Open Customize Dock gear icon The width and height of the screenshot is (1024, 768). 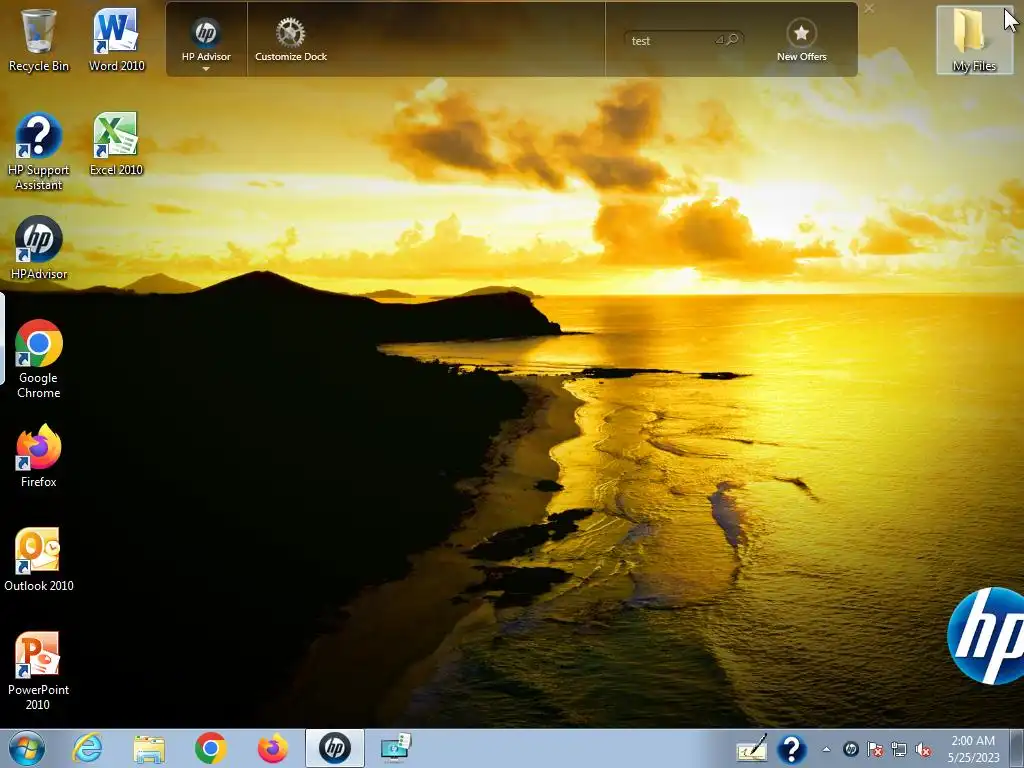tap(291, 39)
